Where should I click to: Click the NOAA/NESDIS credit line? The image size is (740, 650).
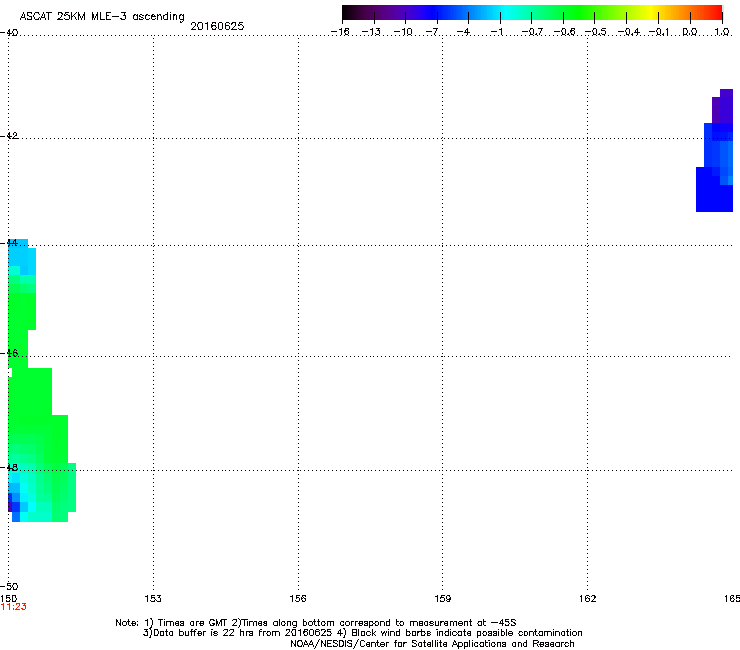click(x=432, y=644)
